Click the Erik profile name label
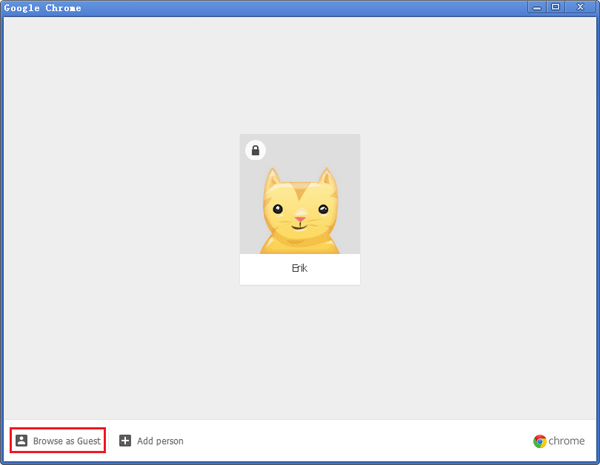Viewport: 600px width, 465px height. point(300,268)
